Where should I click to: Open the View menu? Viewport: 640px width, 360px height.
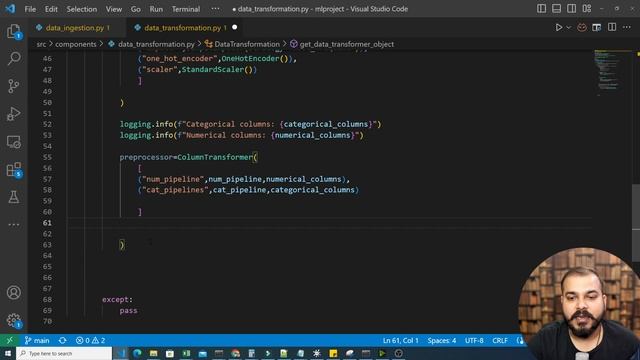tap(113, 9)
